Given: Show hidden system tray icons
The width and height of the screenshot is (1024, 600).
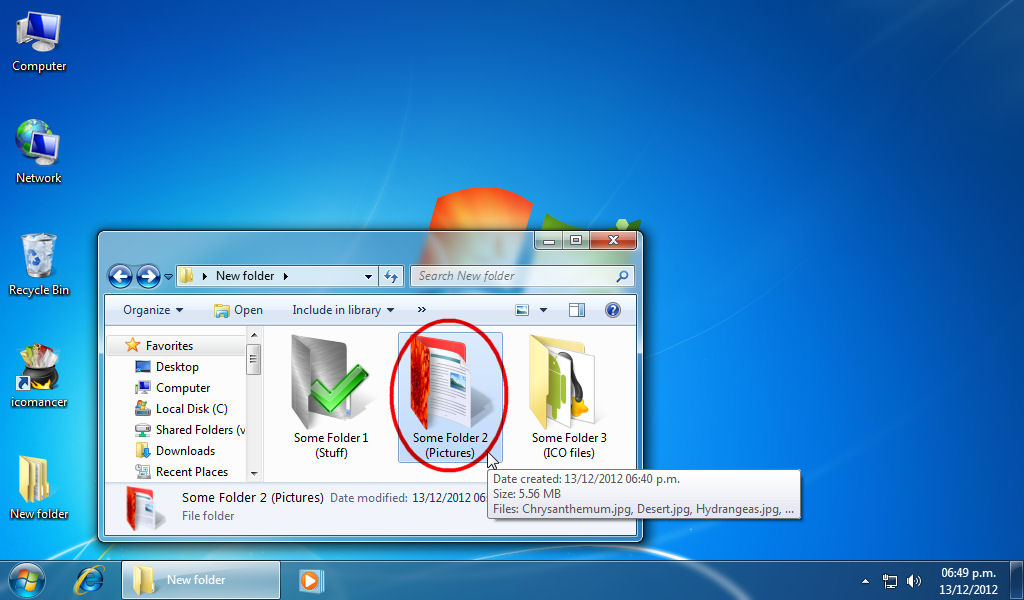Looking at the screenshot, I should pos(865,580).
